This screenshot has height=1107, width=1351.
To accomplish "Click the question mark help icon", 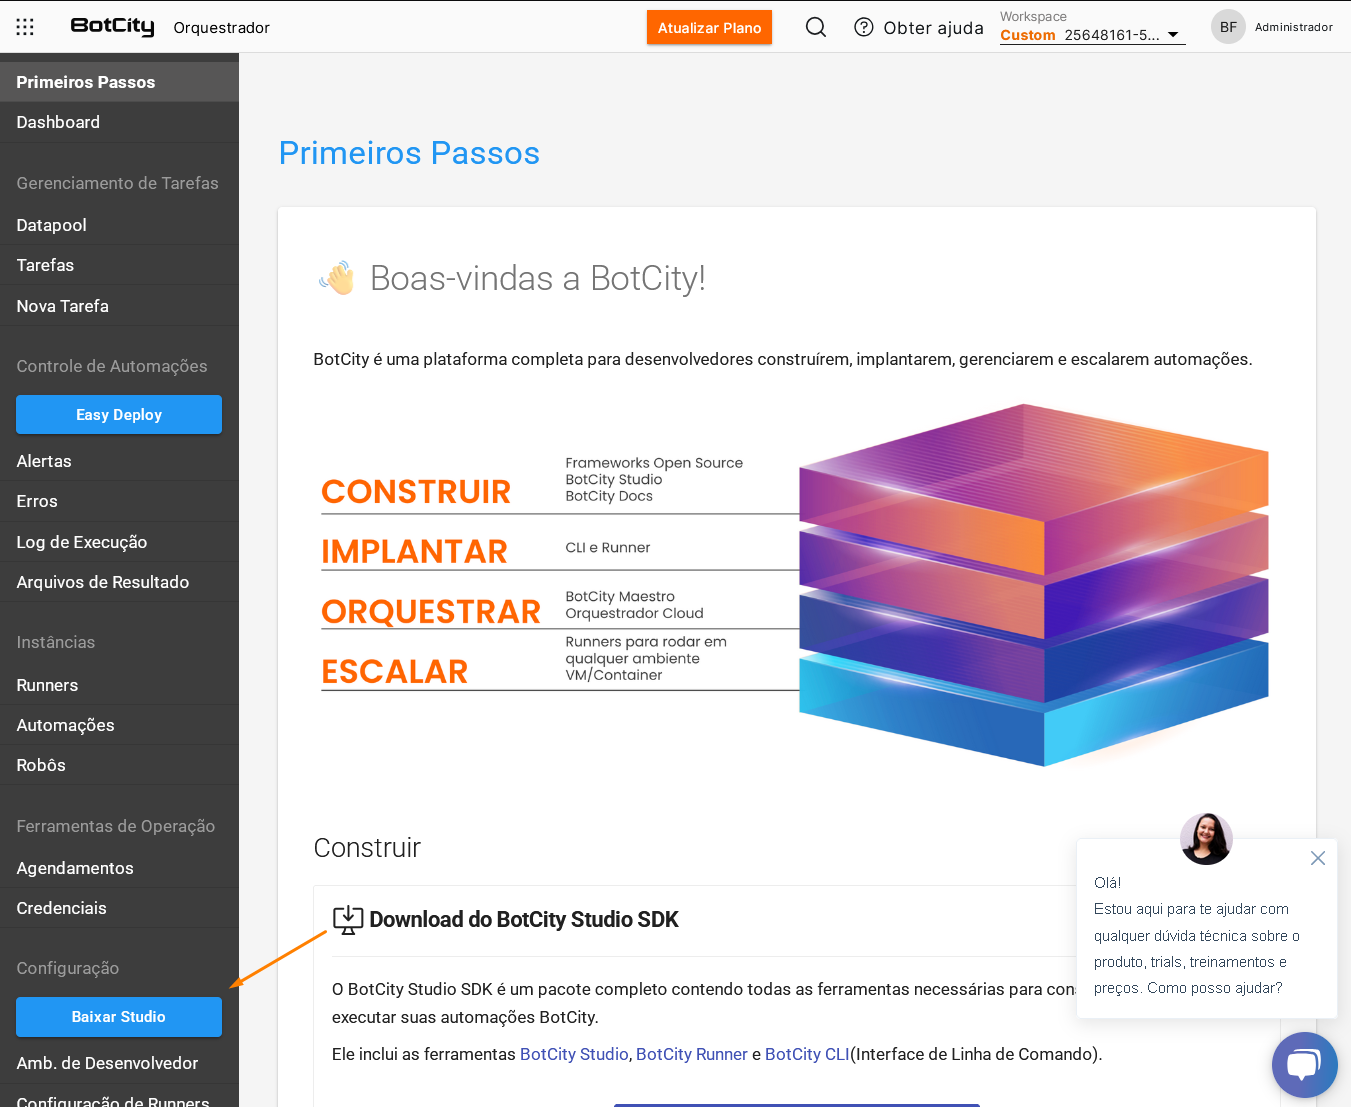I will click(x=863, y=26).
